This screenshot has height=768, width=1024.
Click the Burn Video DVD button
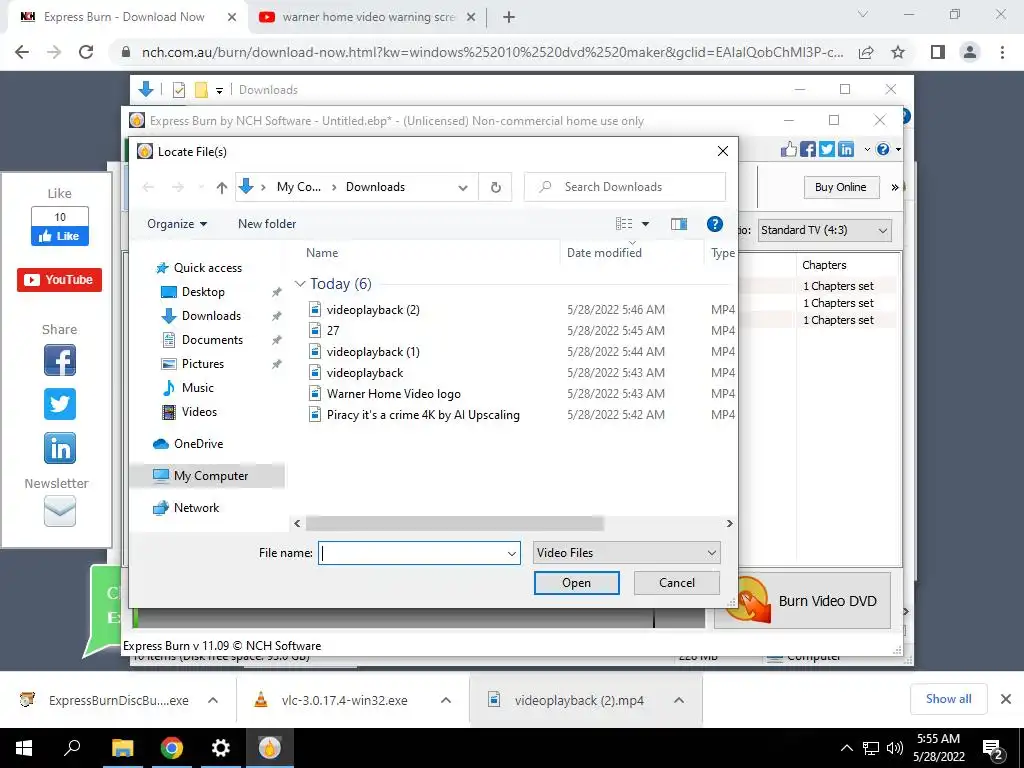(x=803, y=601)
